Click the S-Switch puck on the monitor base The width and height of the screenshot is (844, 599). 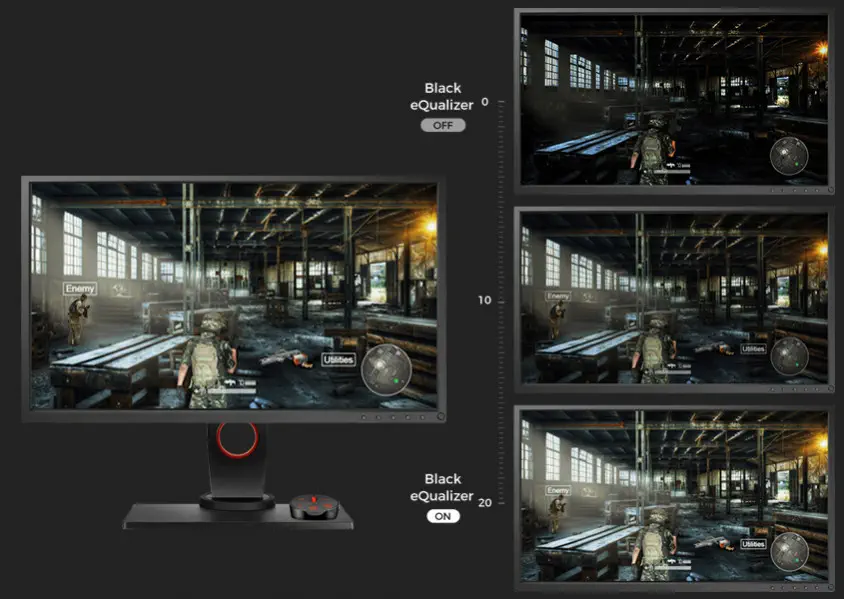314,506
